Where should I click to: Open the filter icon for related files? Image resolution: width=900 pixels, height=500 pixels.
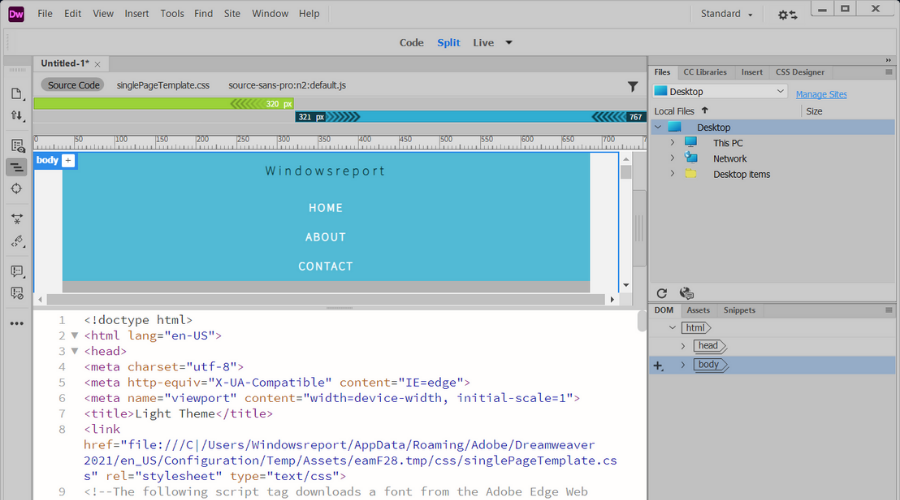(632, 87)
